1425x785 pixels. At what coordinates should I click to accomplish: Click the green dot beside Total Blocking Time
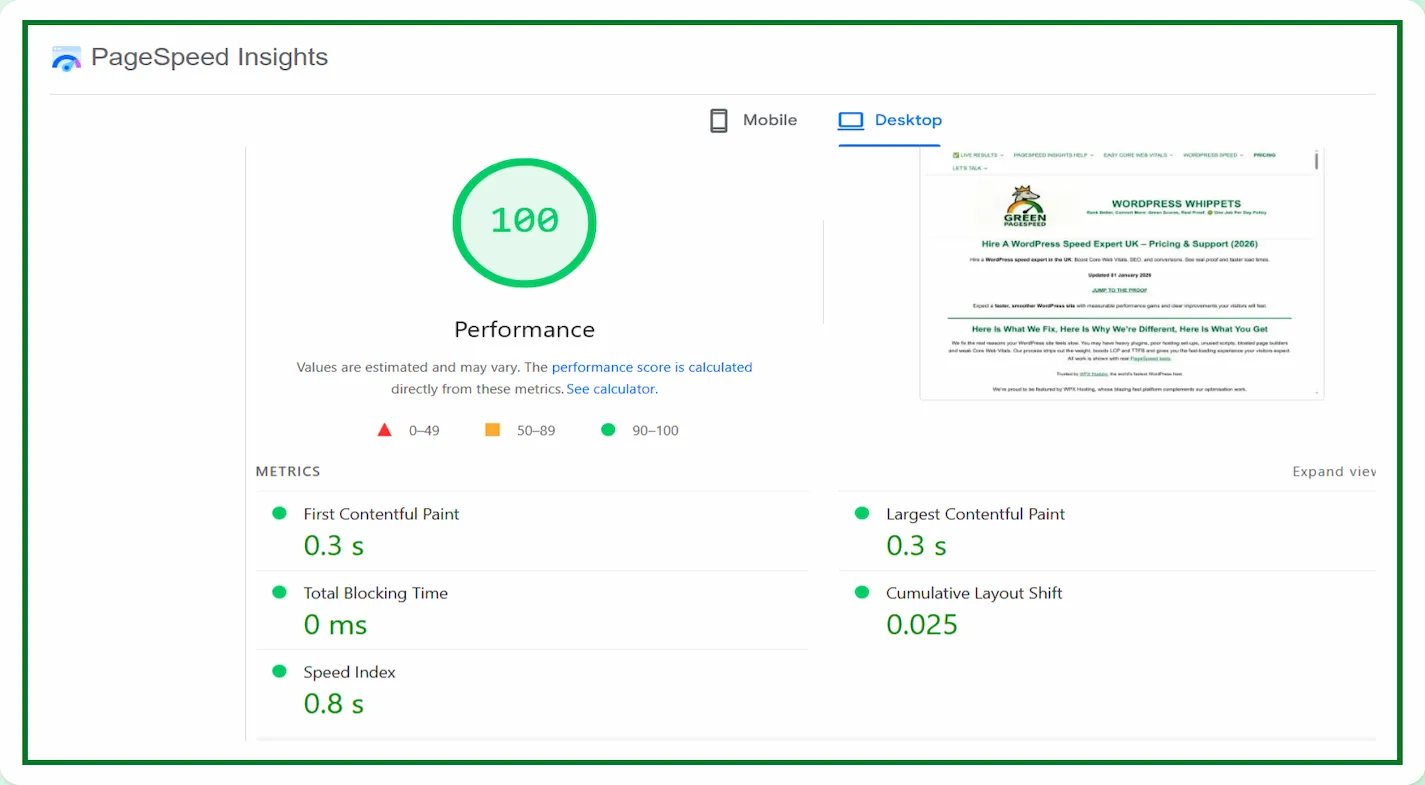(x=279, y=592)
